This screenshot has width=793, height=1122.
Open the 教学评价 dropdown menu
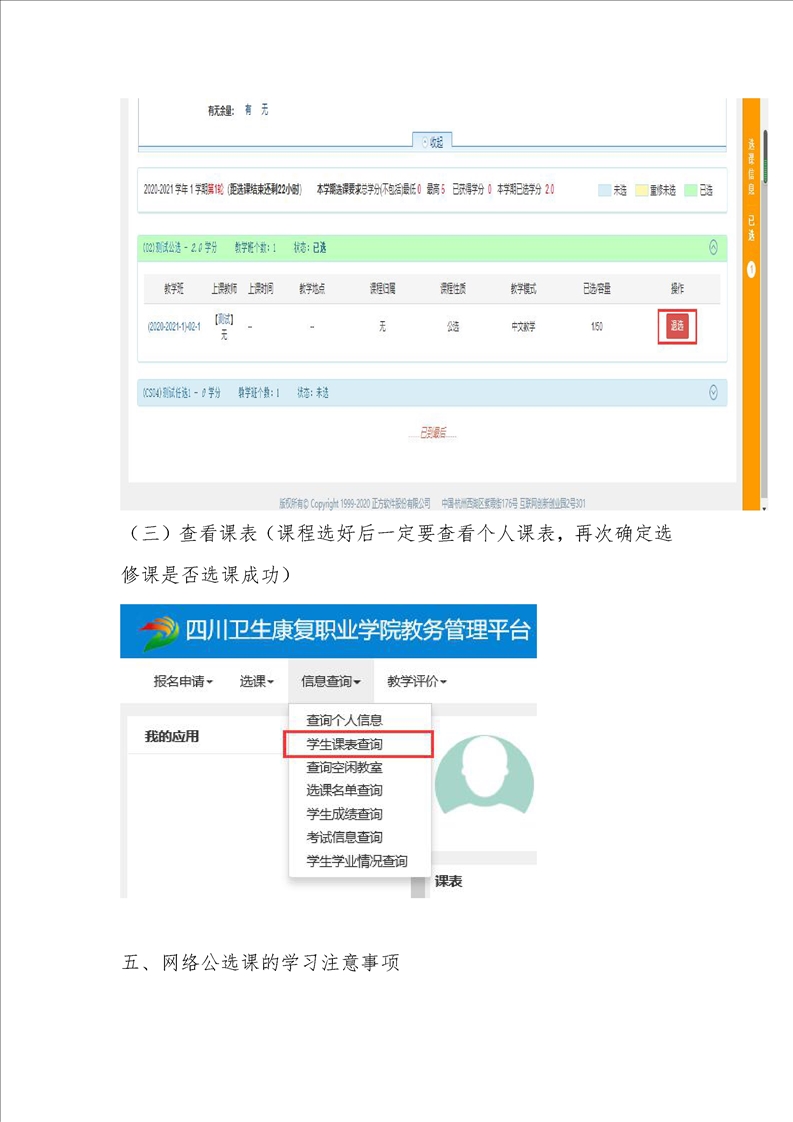[417, 681]
